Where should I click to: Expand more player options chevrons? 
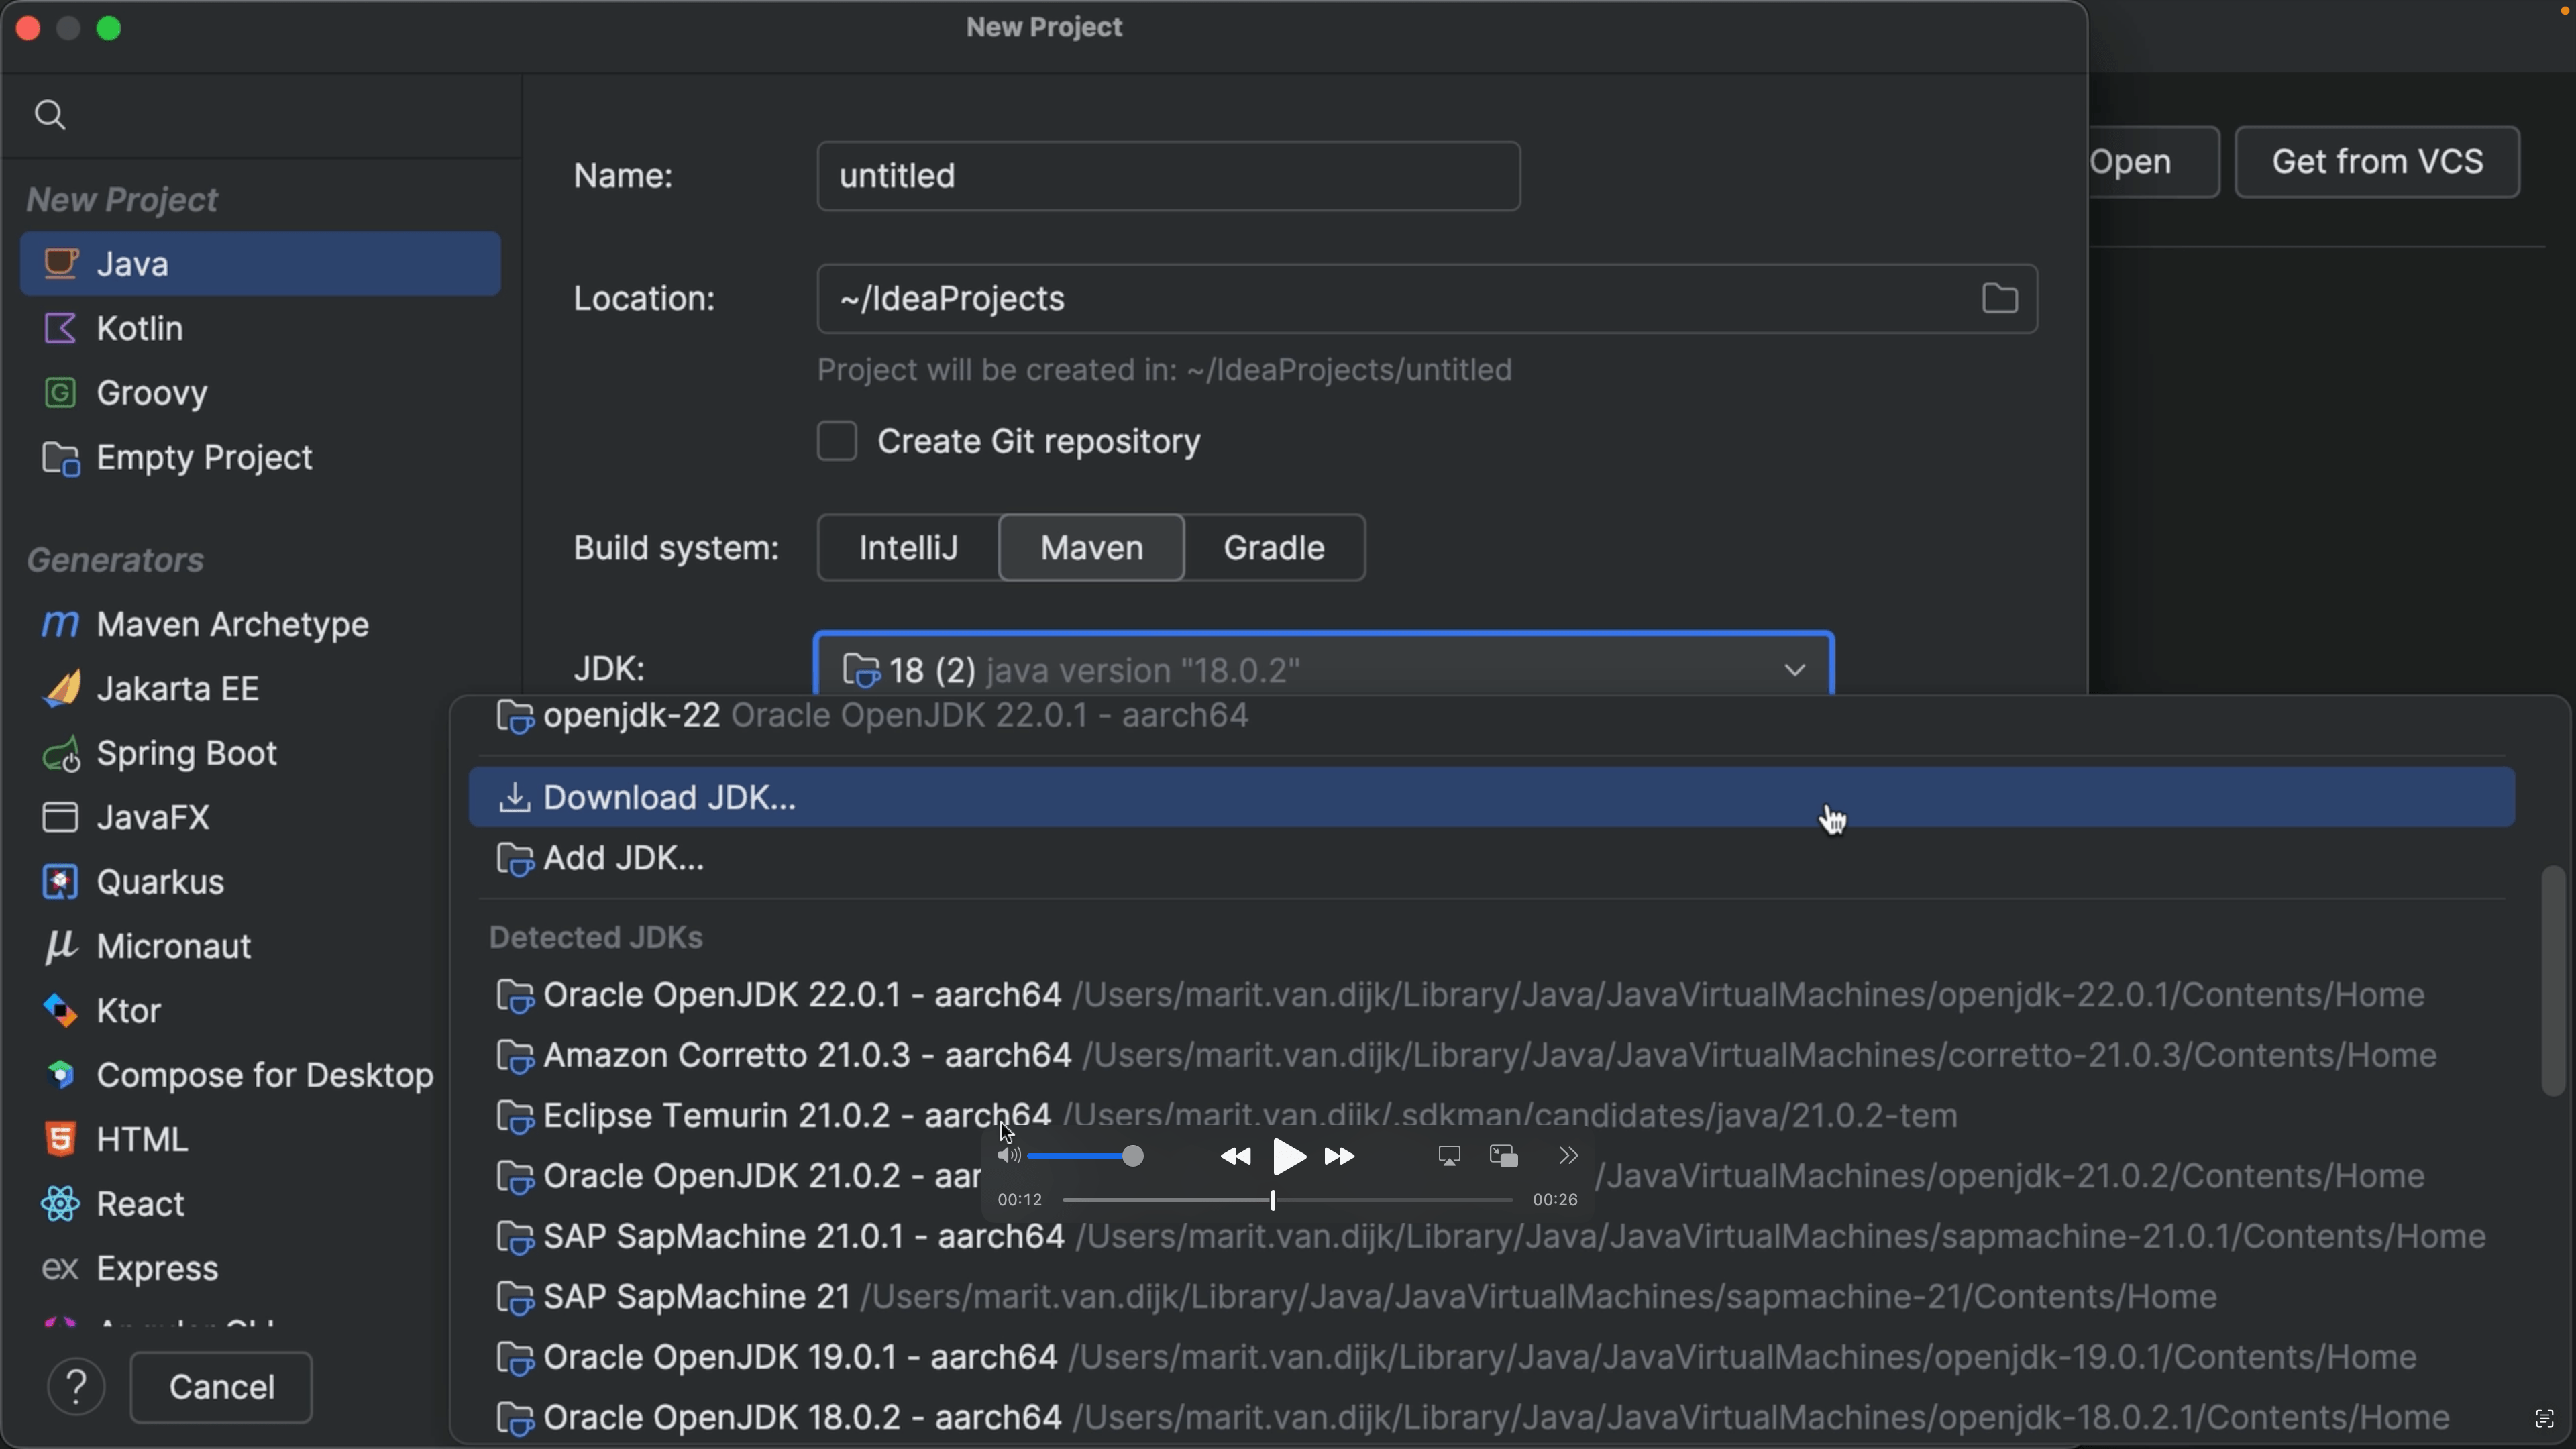[1568, 1156]
